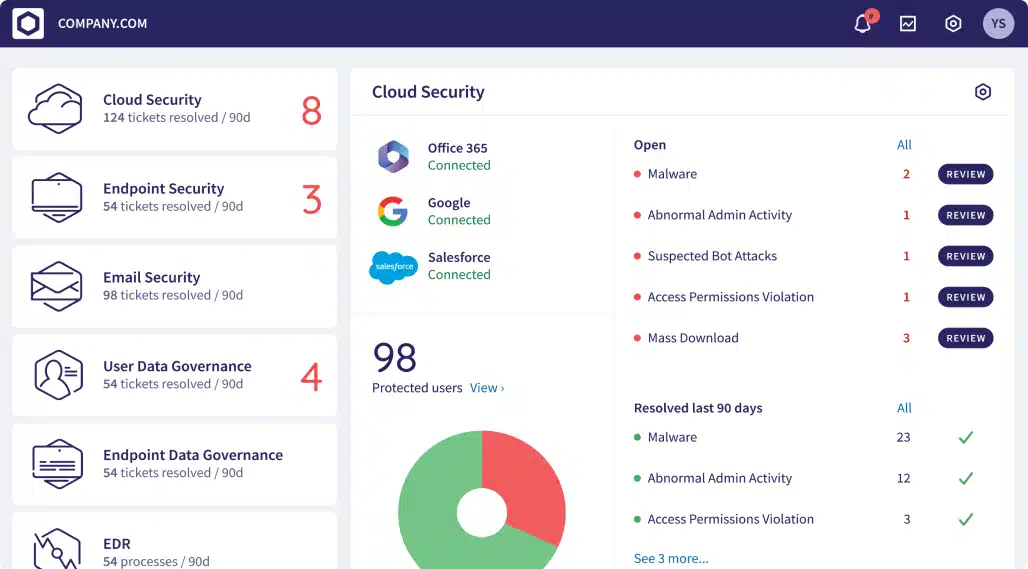
Task: Open the notifications bell
Action: (863, 24)
